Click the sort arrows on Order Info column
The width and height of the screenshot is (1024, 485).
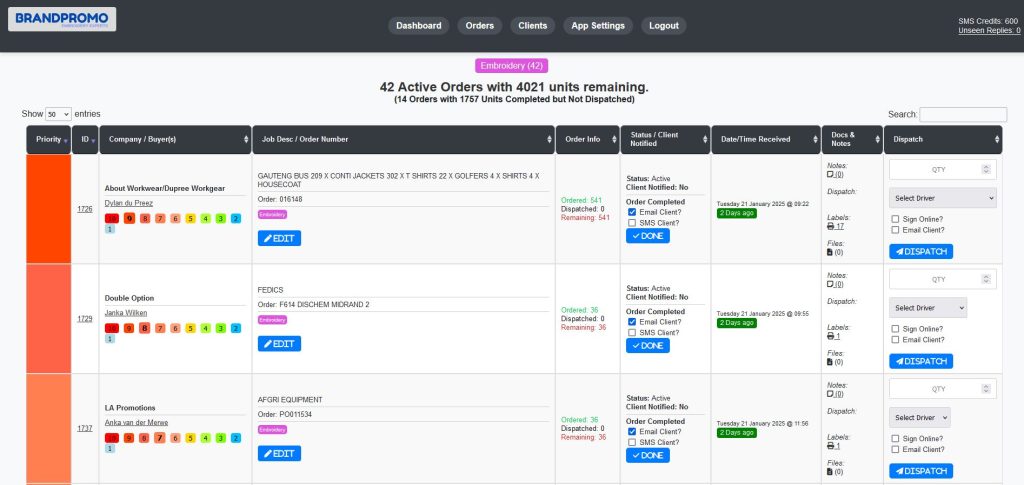(614, 140)
